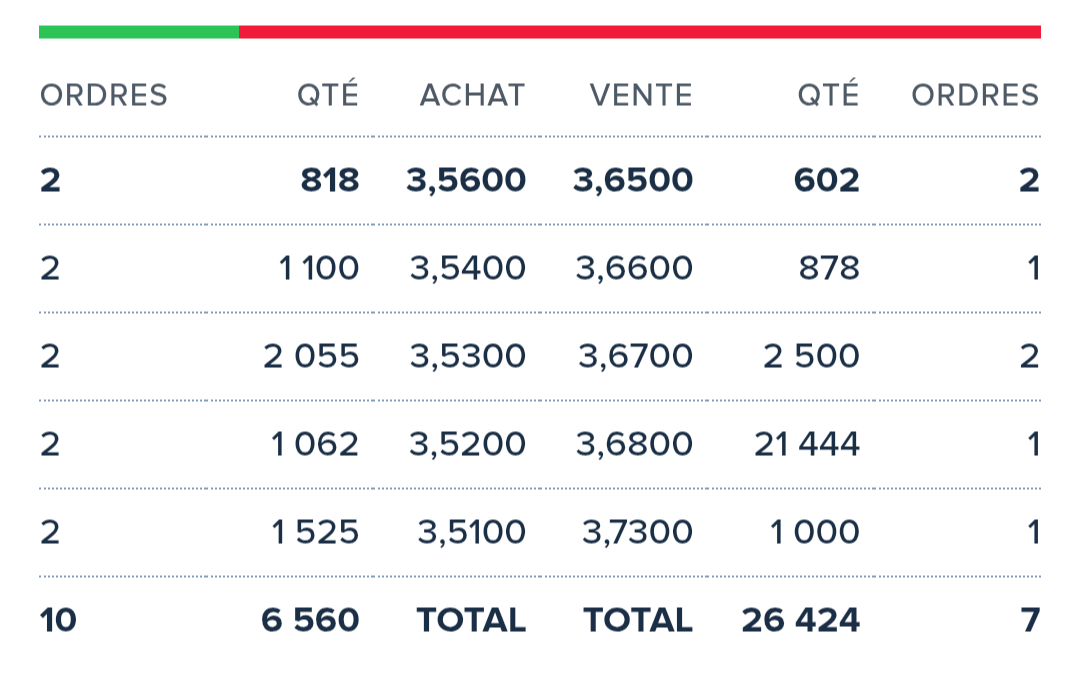Image resolution: width=1080 pixels, height=677 pixels.
Task: Click the green buy-side progress bar segment
Action: pyautogui.click(x=139, y=32)
